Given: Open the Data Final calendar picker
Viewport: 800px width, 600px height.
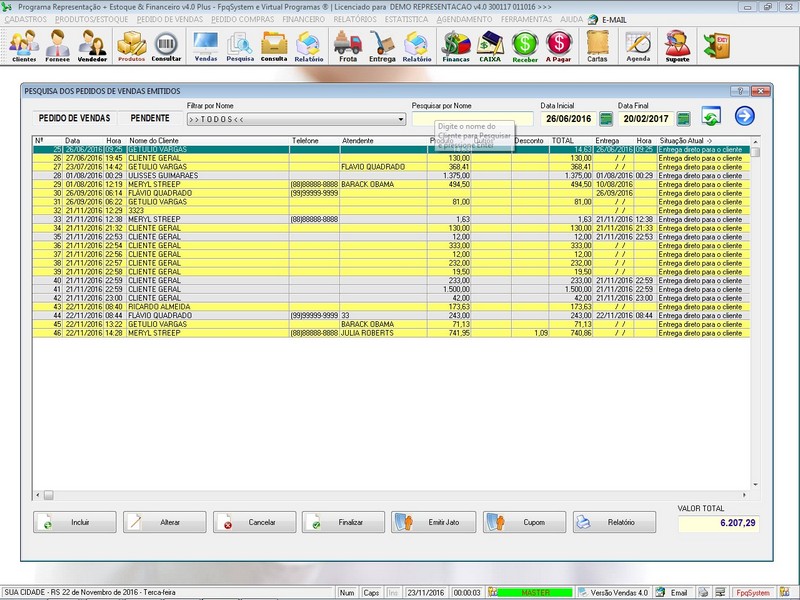Looking at the screenshot, I should [x=684, y=119].
